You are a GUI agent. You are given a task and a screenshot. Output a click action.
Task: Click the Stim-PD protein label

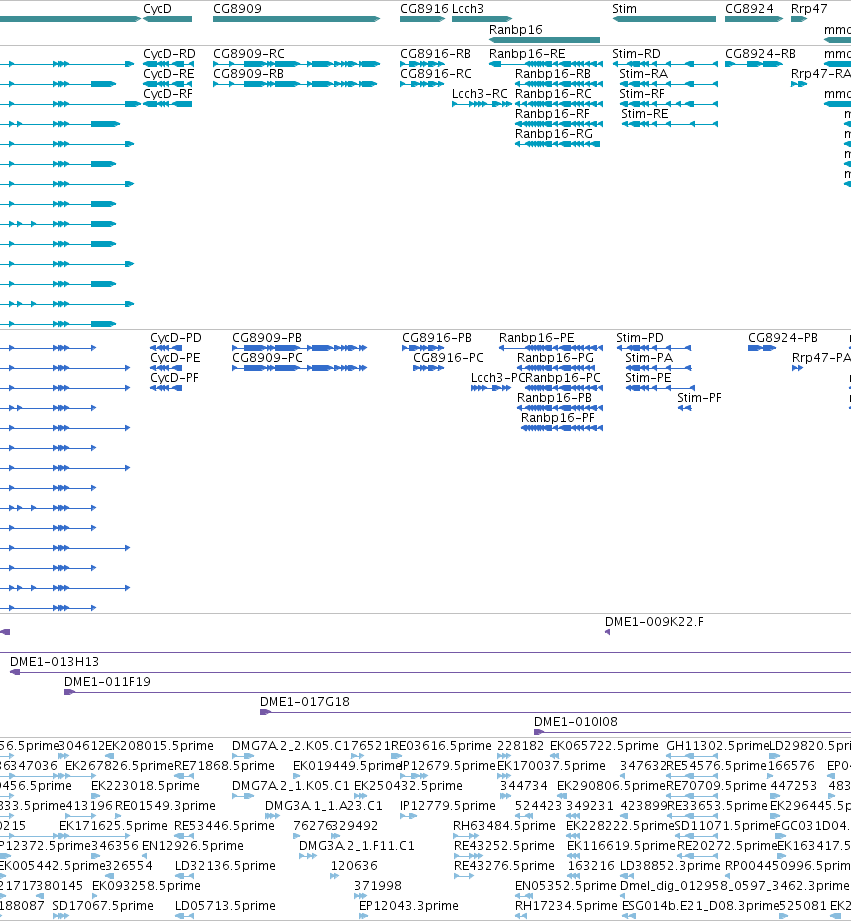pos(640,338)
